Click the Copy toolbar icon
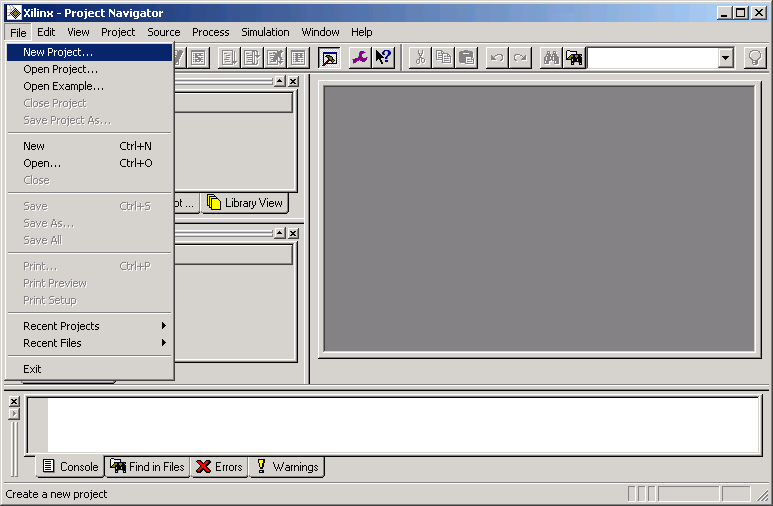This screenshot has width=773, height=506. click(443, 58)
